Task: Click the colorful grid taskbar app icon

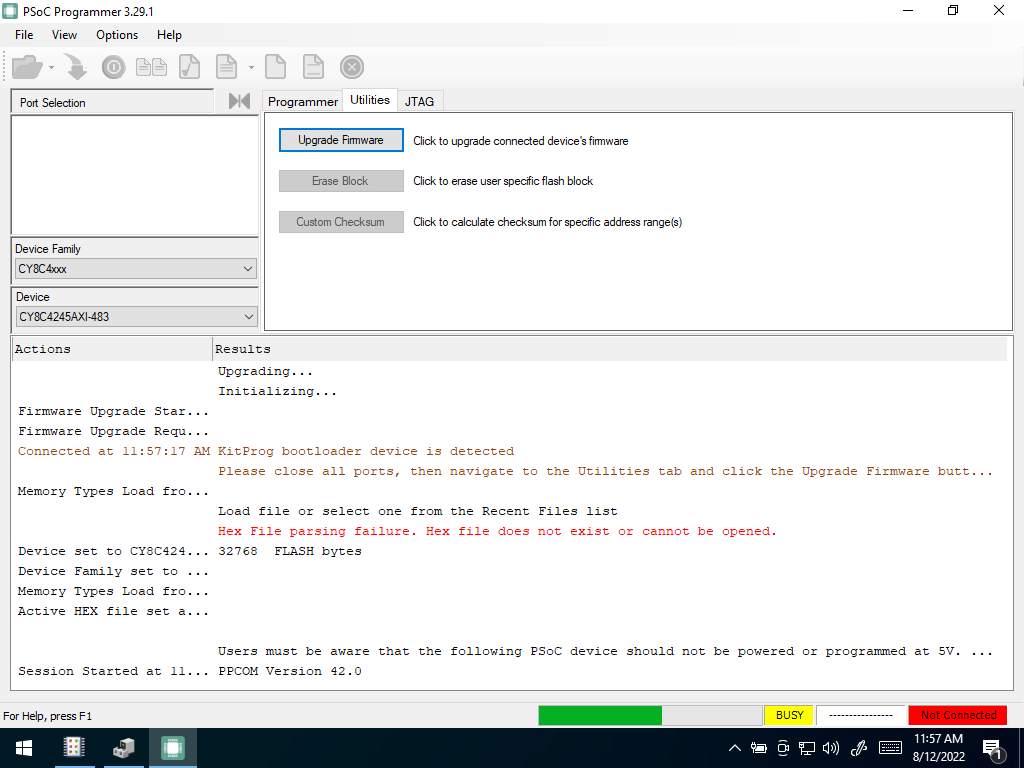Action: click(74, 748)
